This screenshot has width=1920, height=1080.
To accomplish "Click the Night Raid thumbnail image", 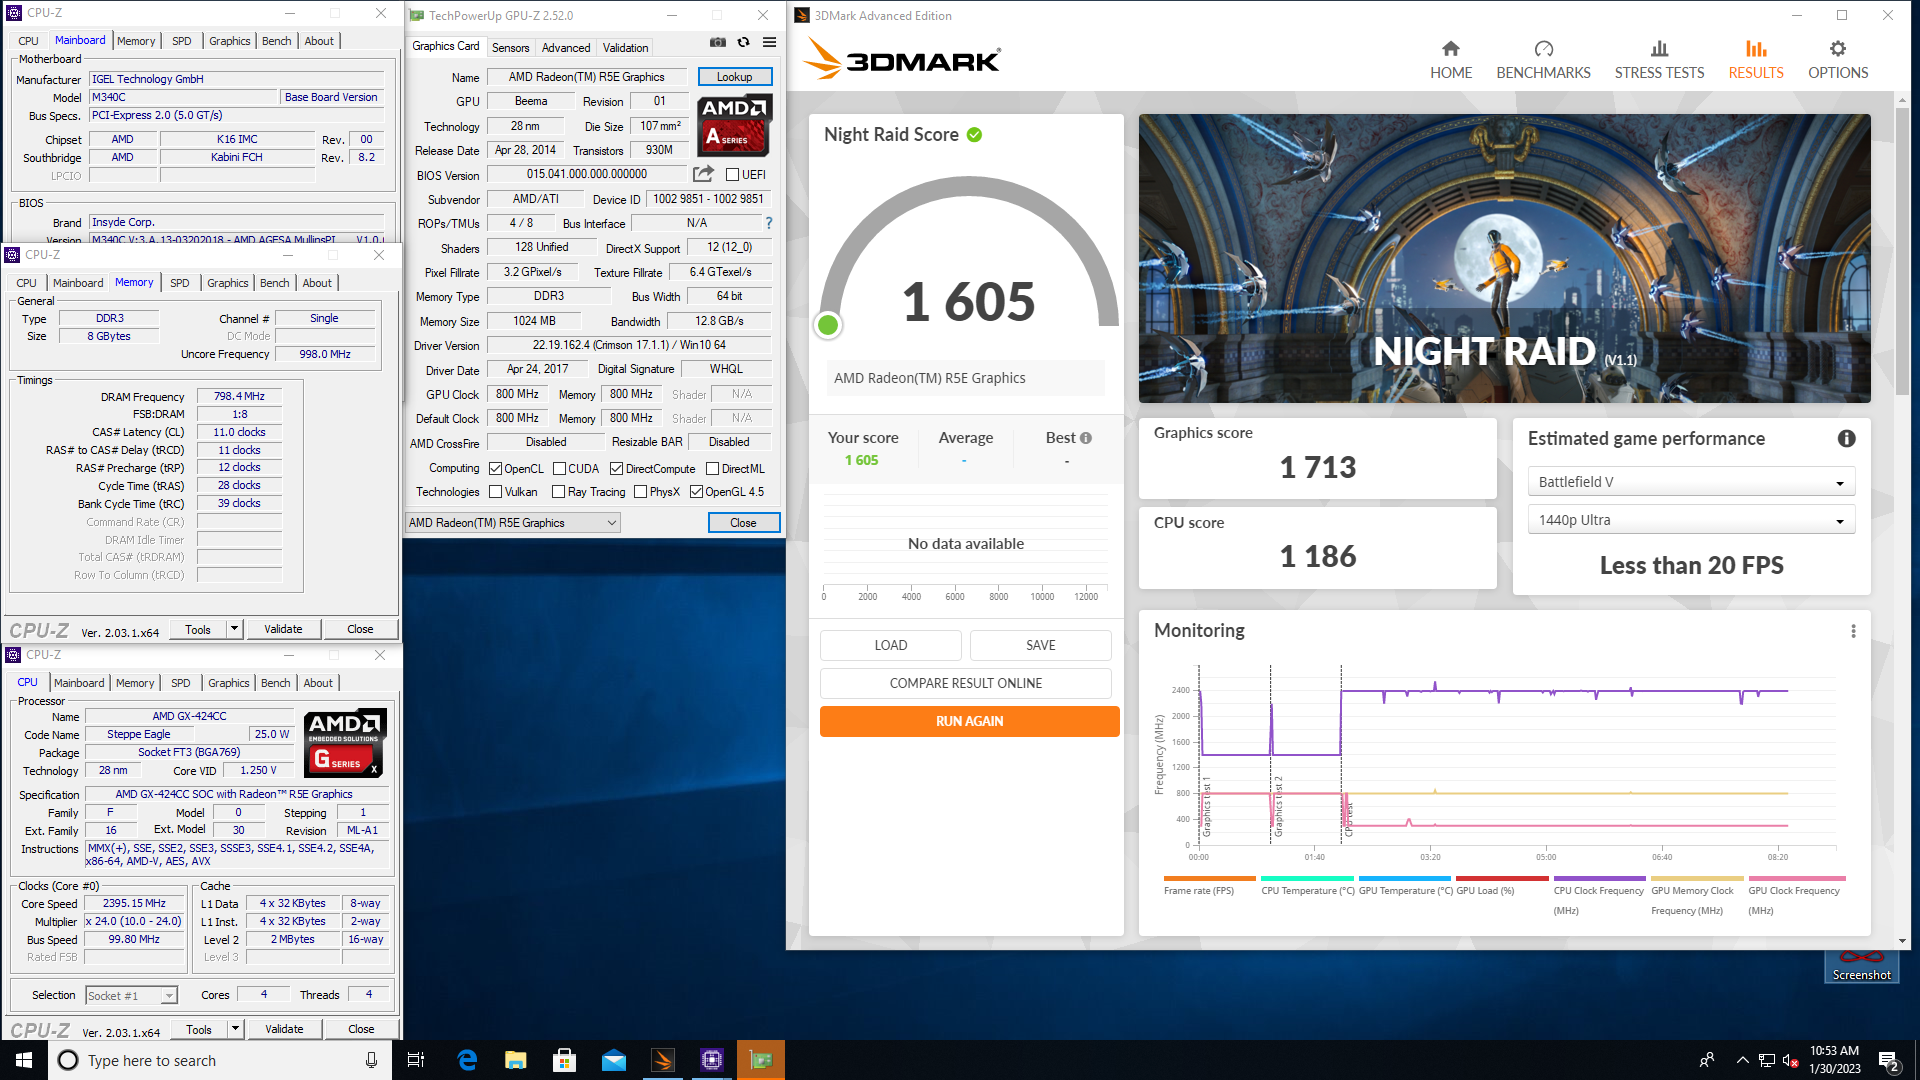I will coord(1504,258).
